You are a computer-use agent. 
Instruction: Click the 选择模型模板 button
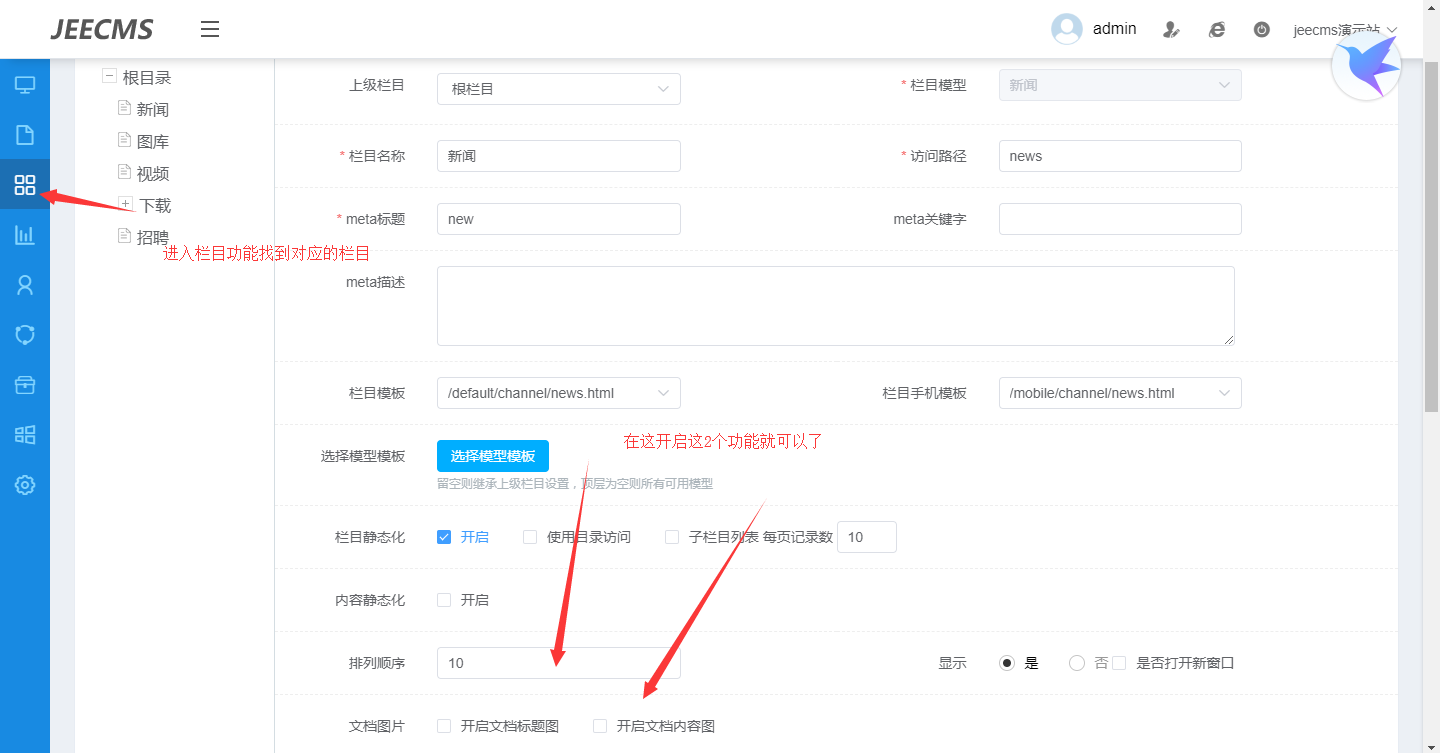tap(493, 456)
